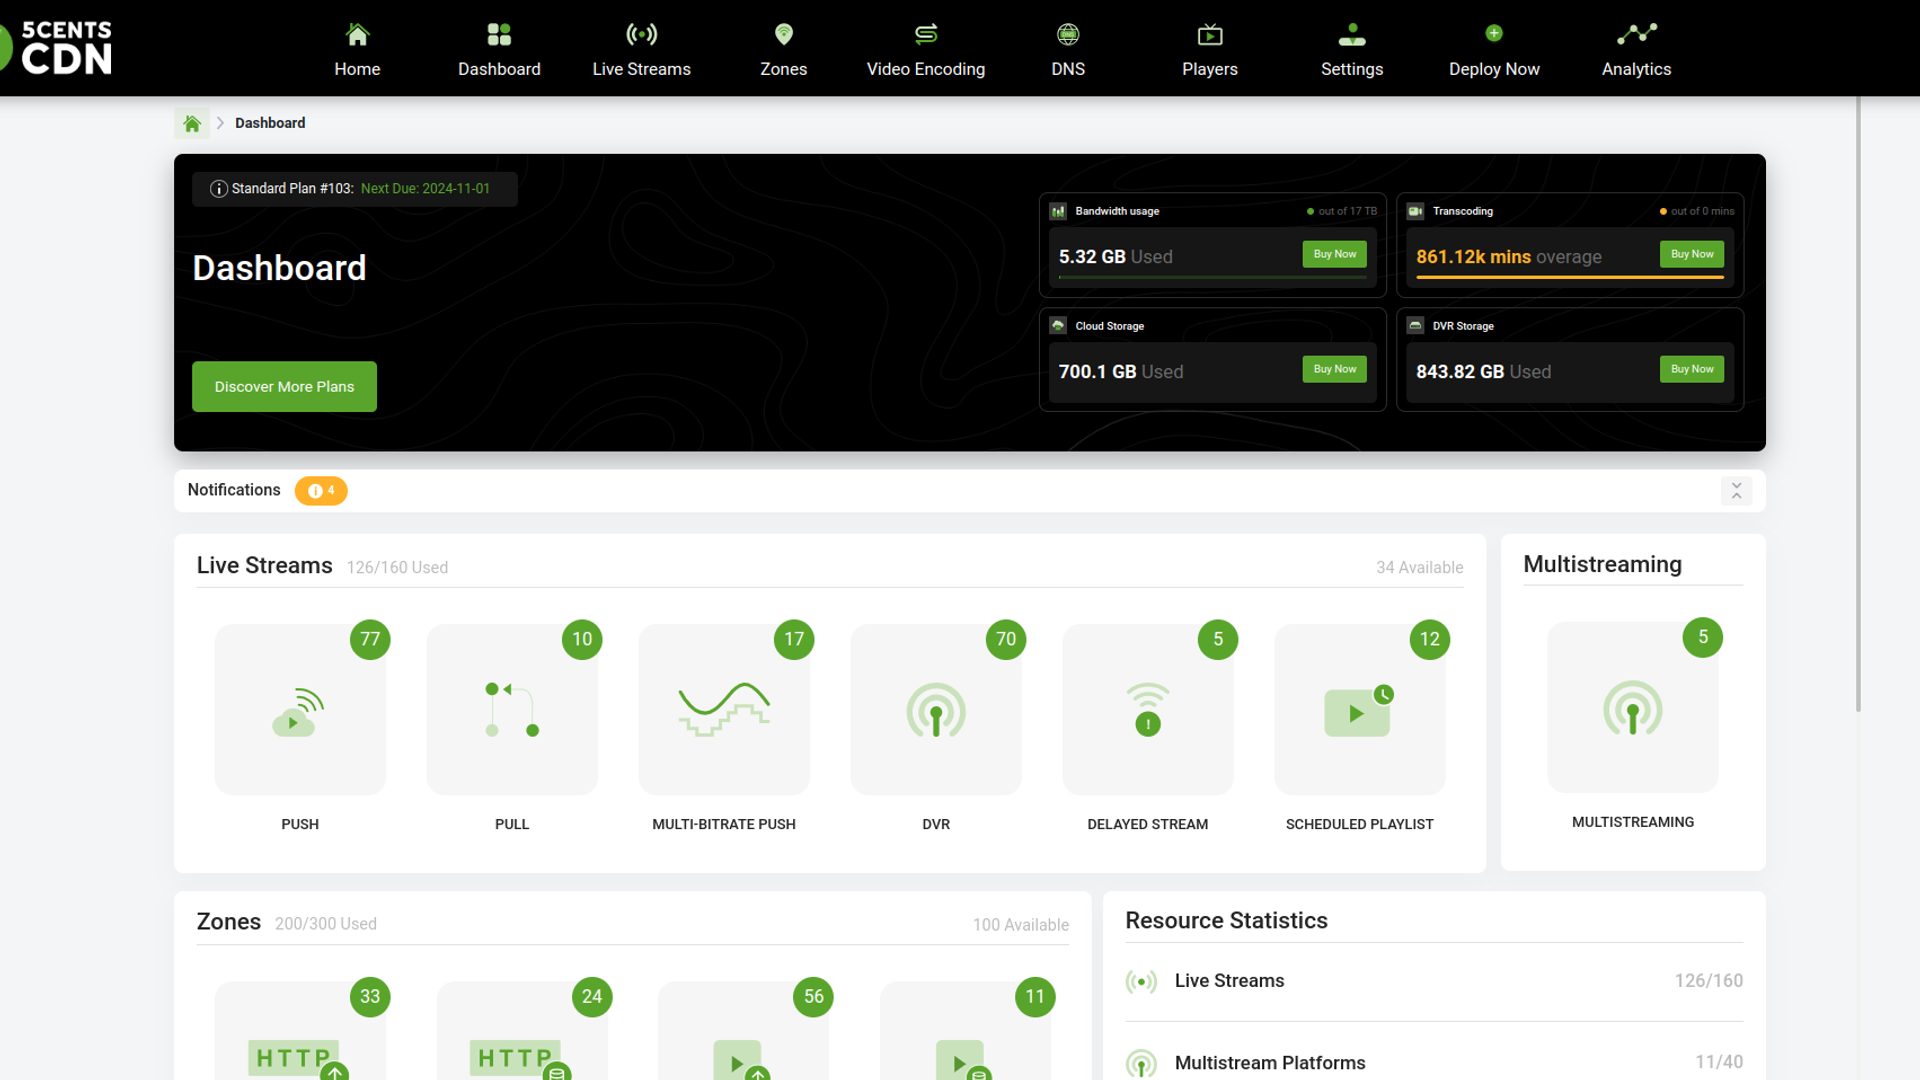
Task: Open the PUSH stream type card
Action: [x=300, y=710]
